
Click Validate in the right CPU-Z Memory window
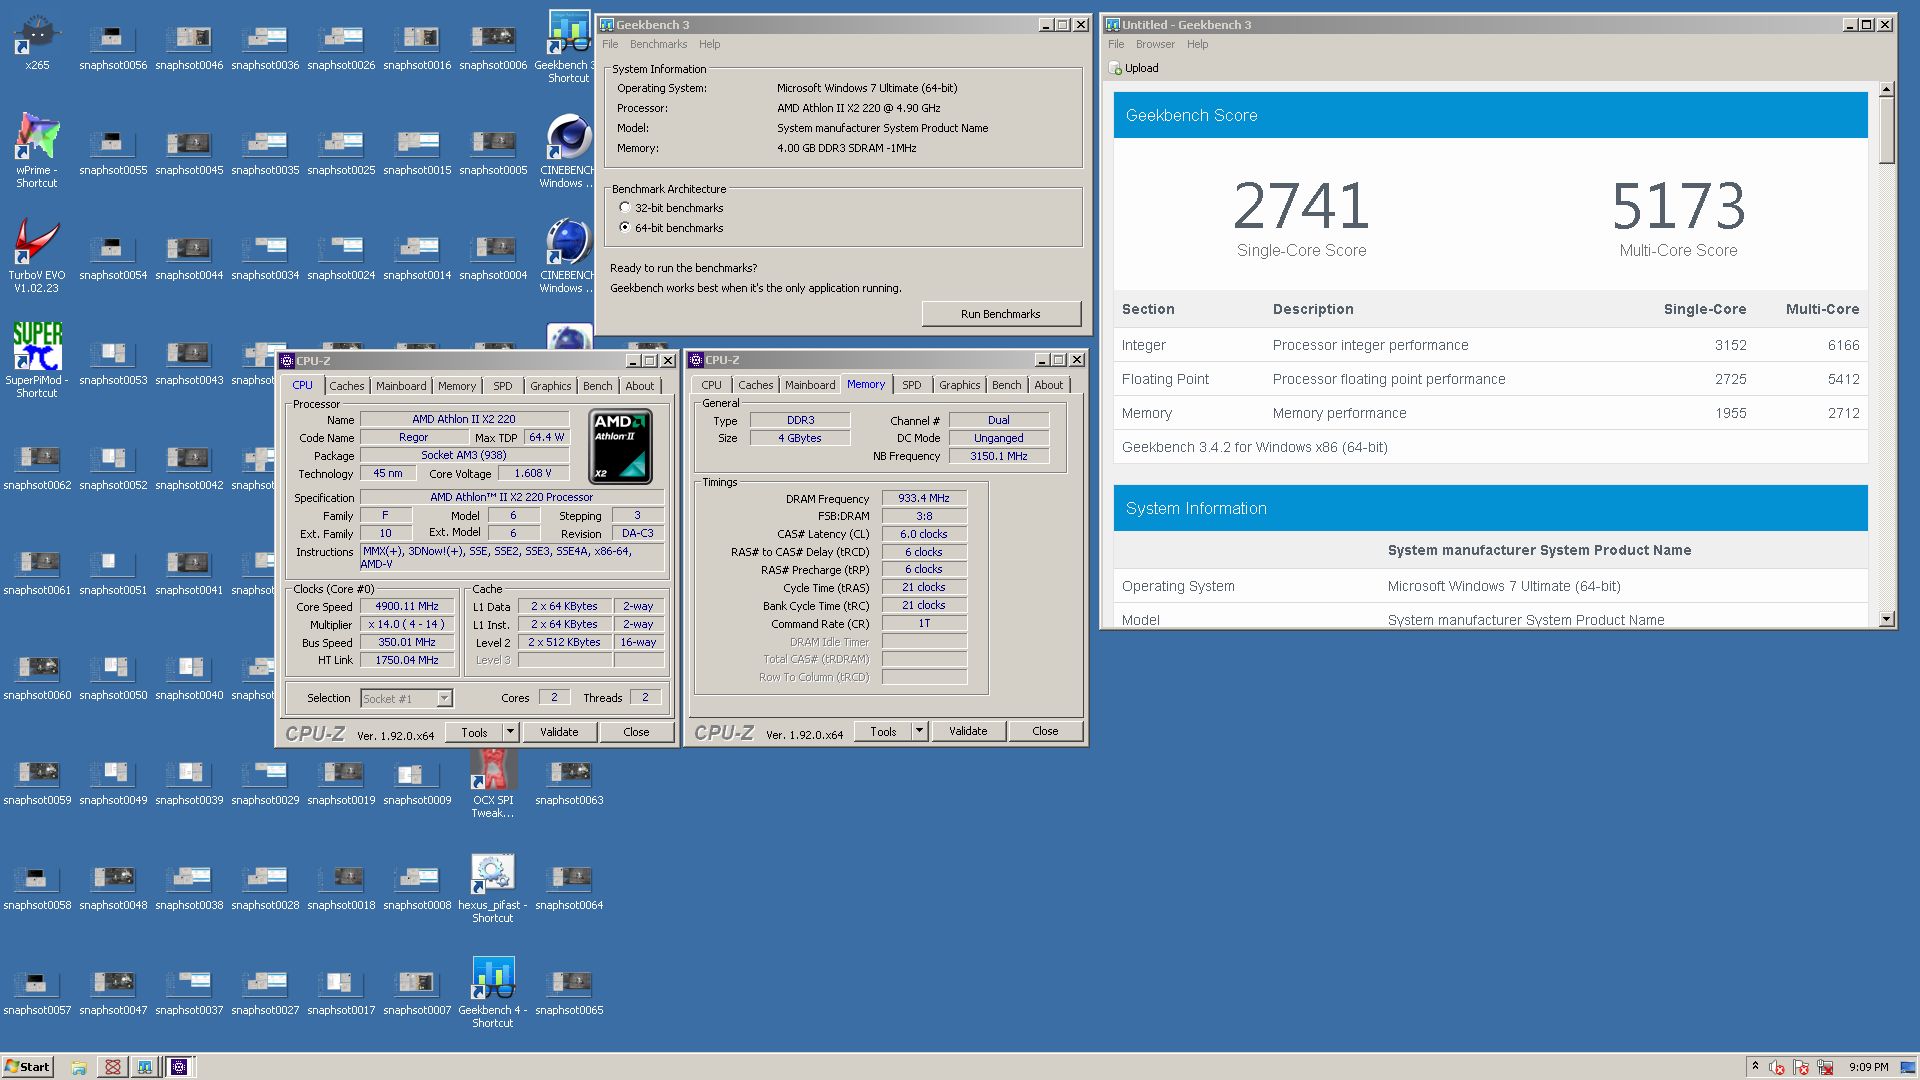tap(968, 731)
